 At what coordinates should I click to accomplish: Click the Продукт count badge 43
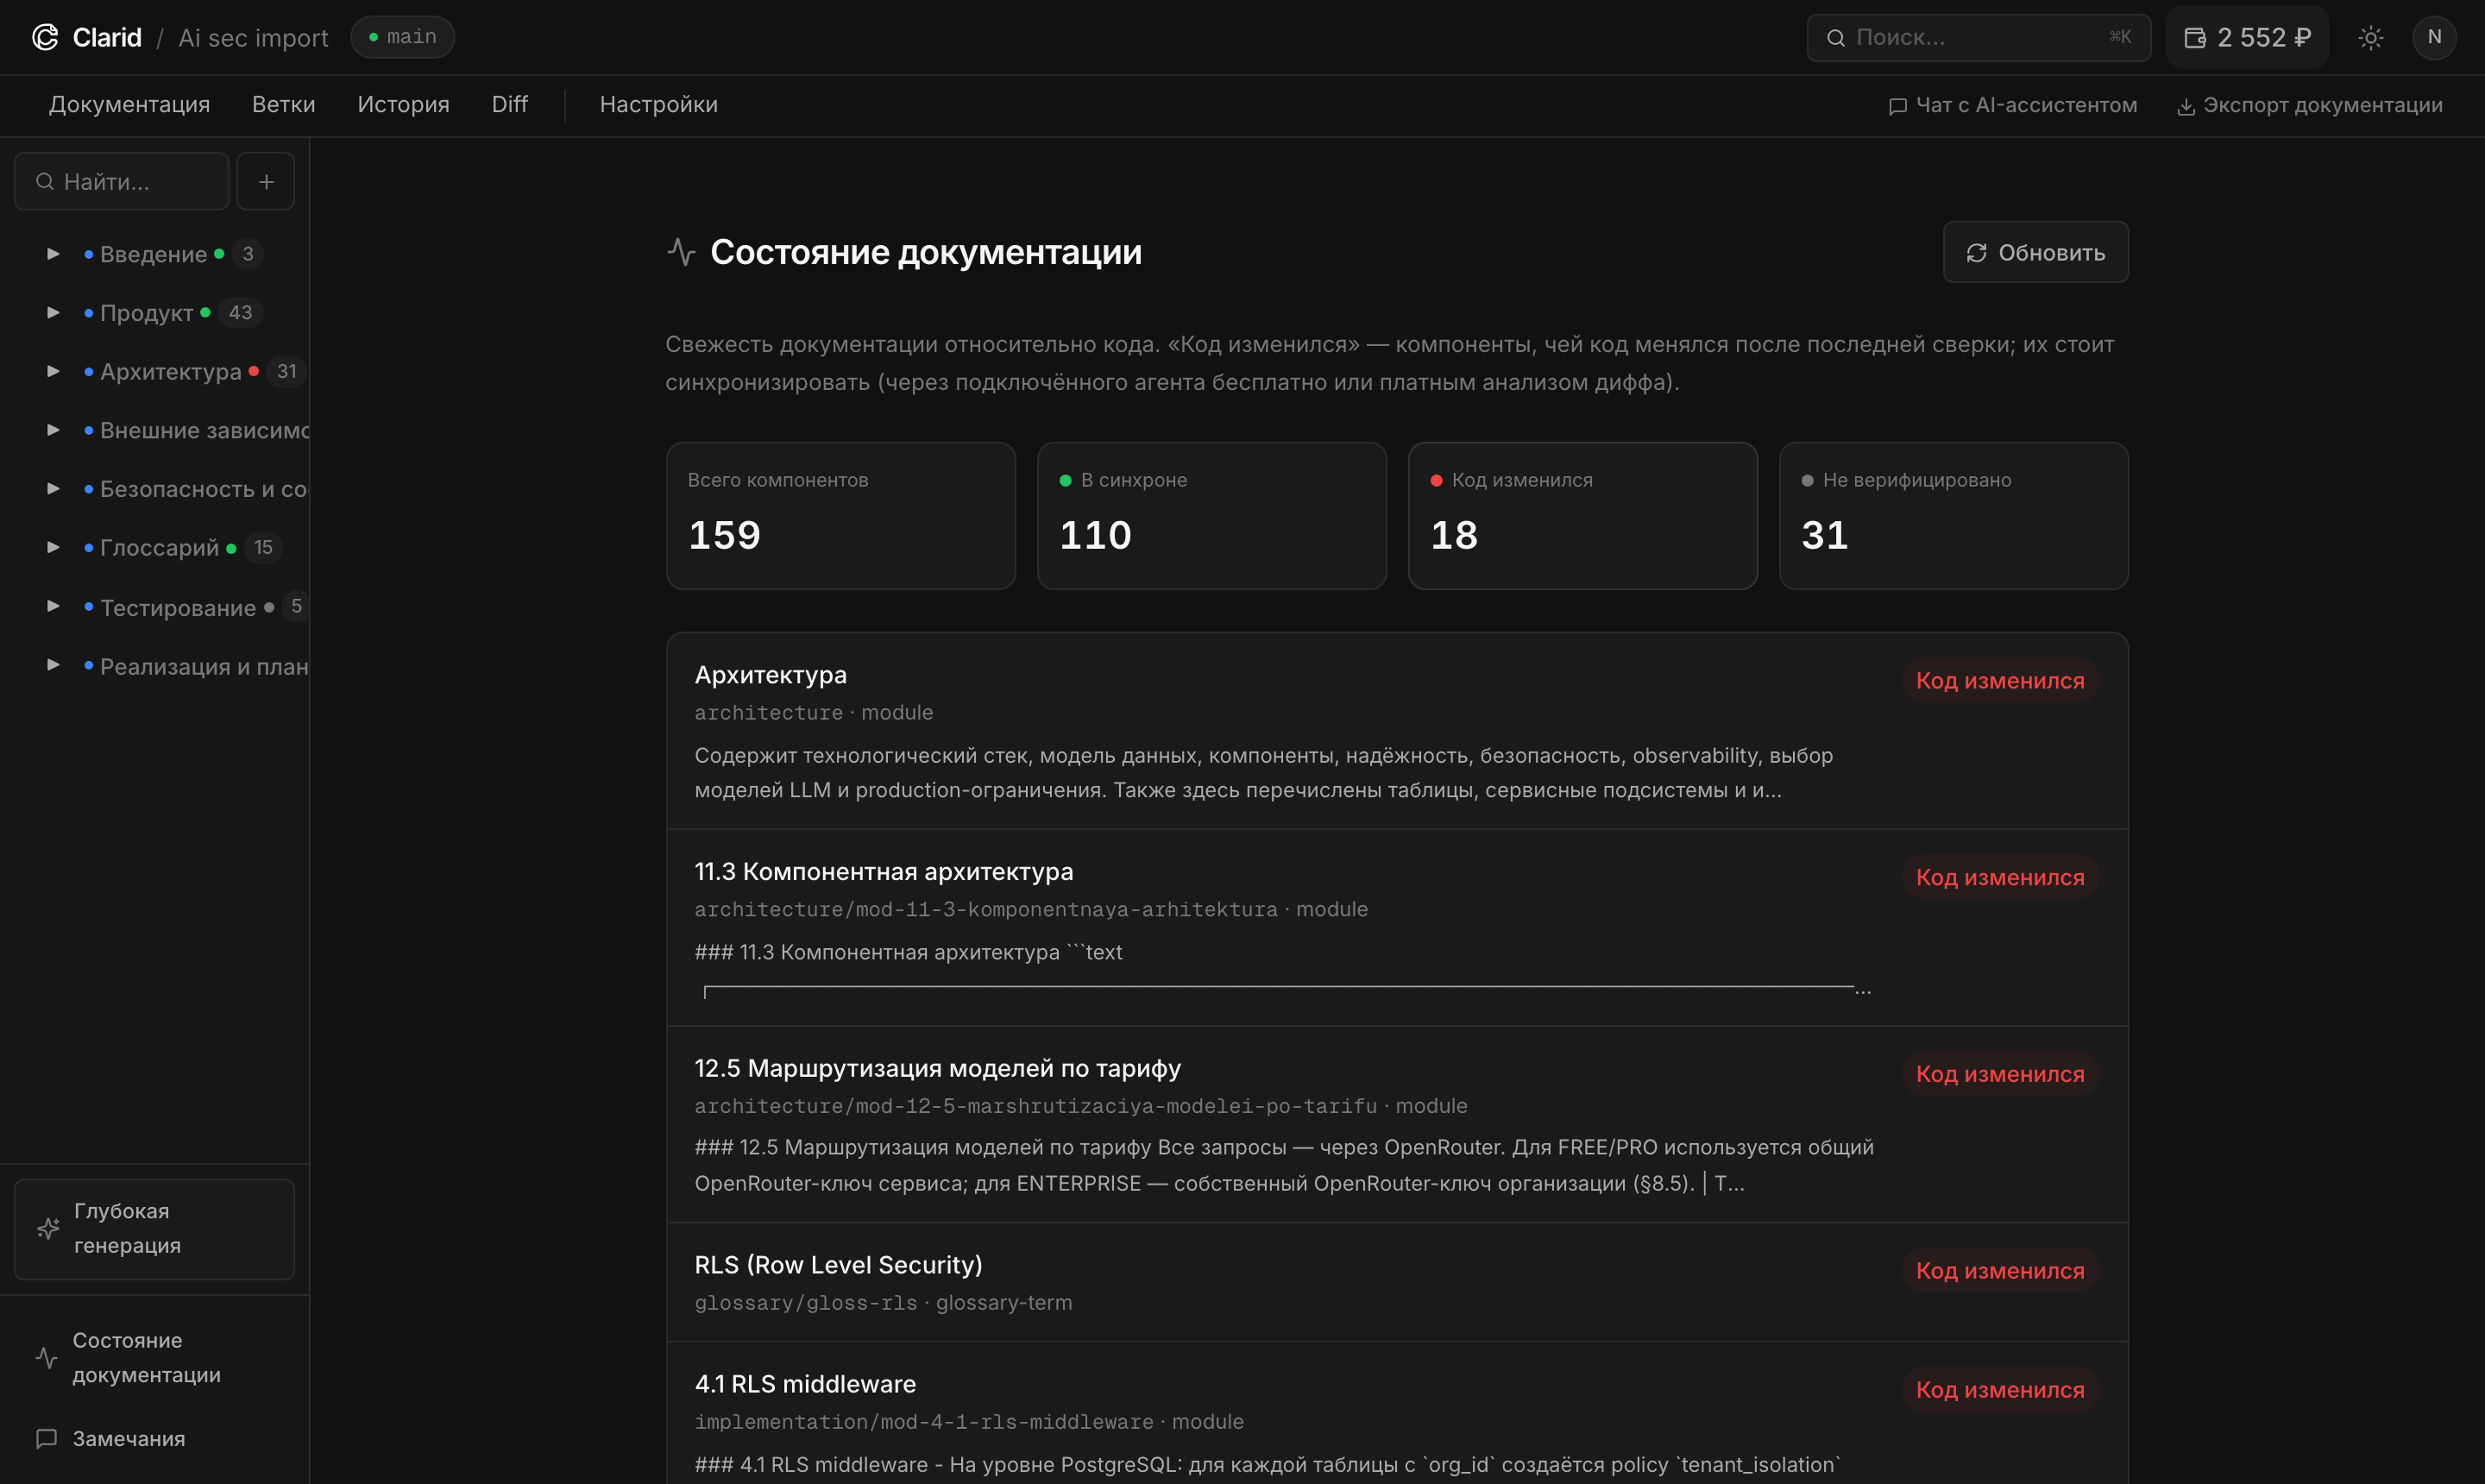click(240, 313)
